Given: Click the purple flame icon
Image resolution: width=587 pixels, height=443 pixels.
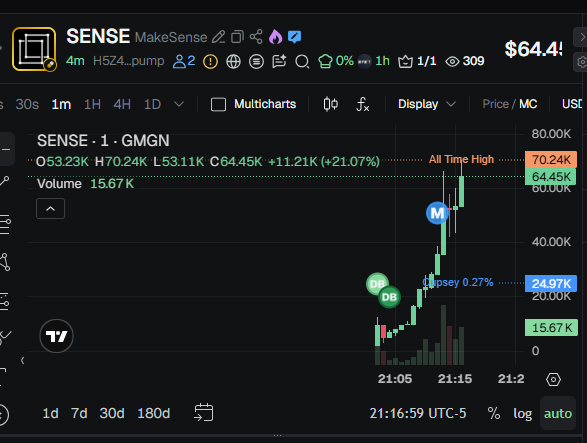Looking at the screenshot, I should (x=276, y=37).
